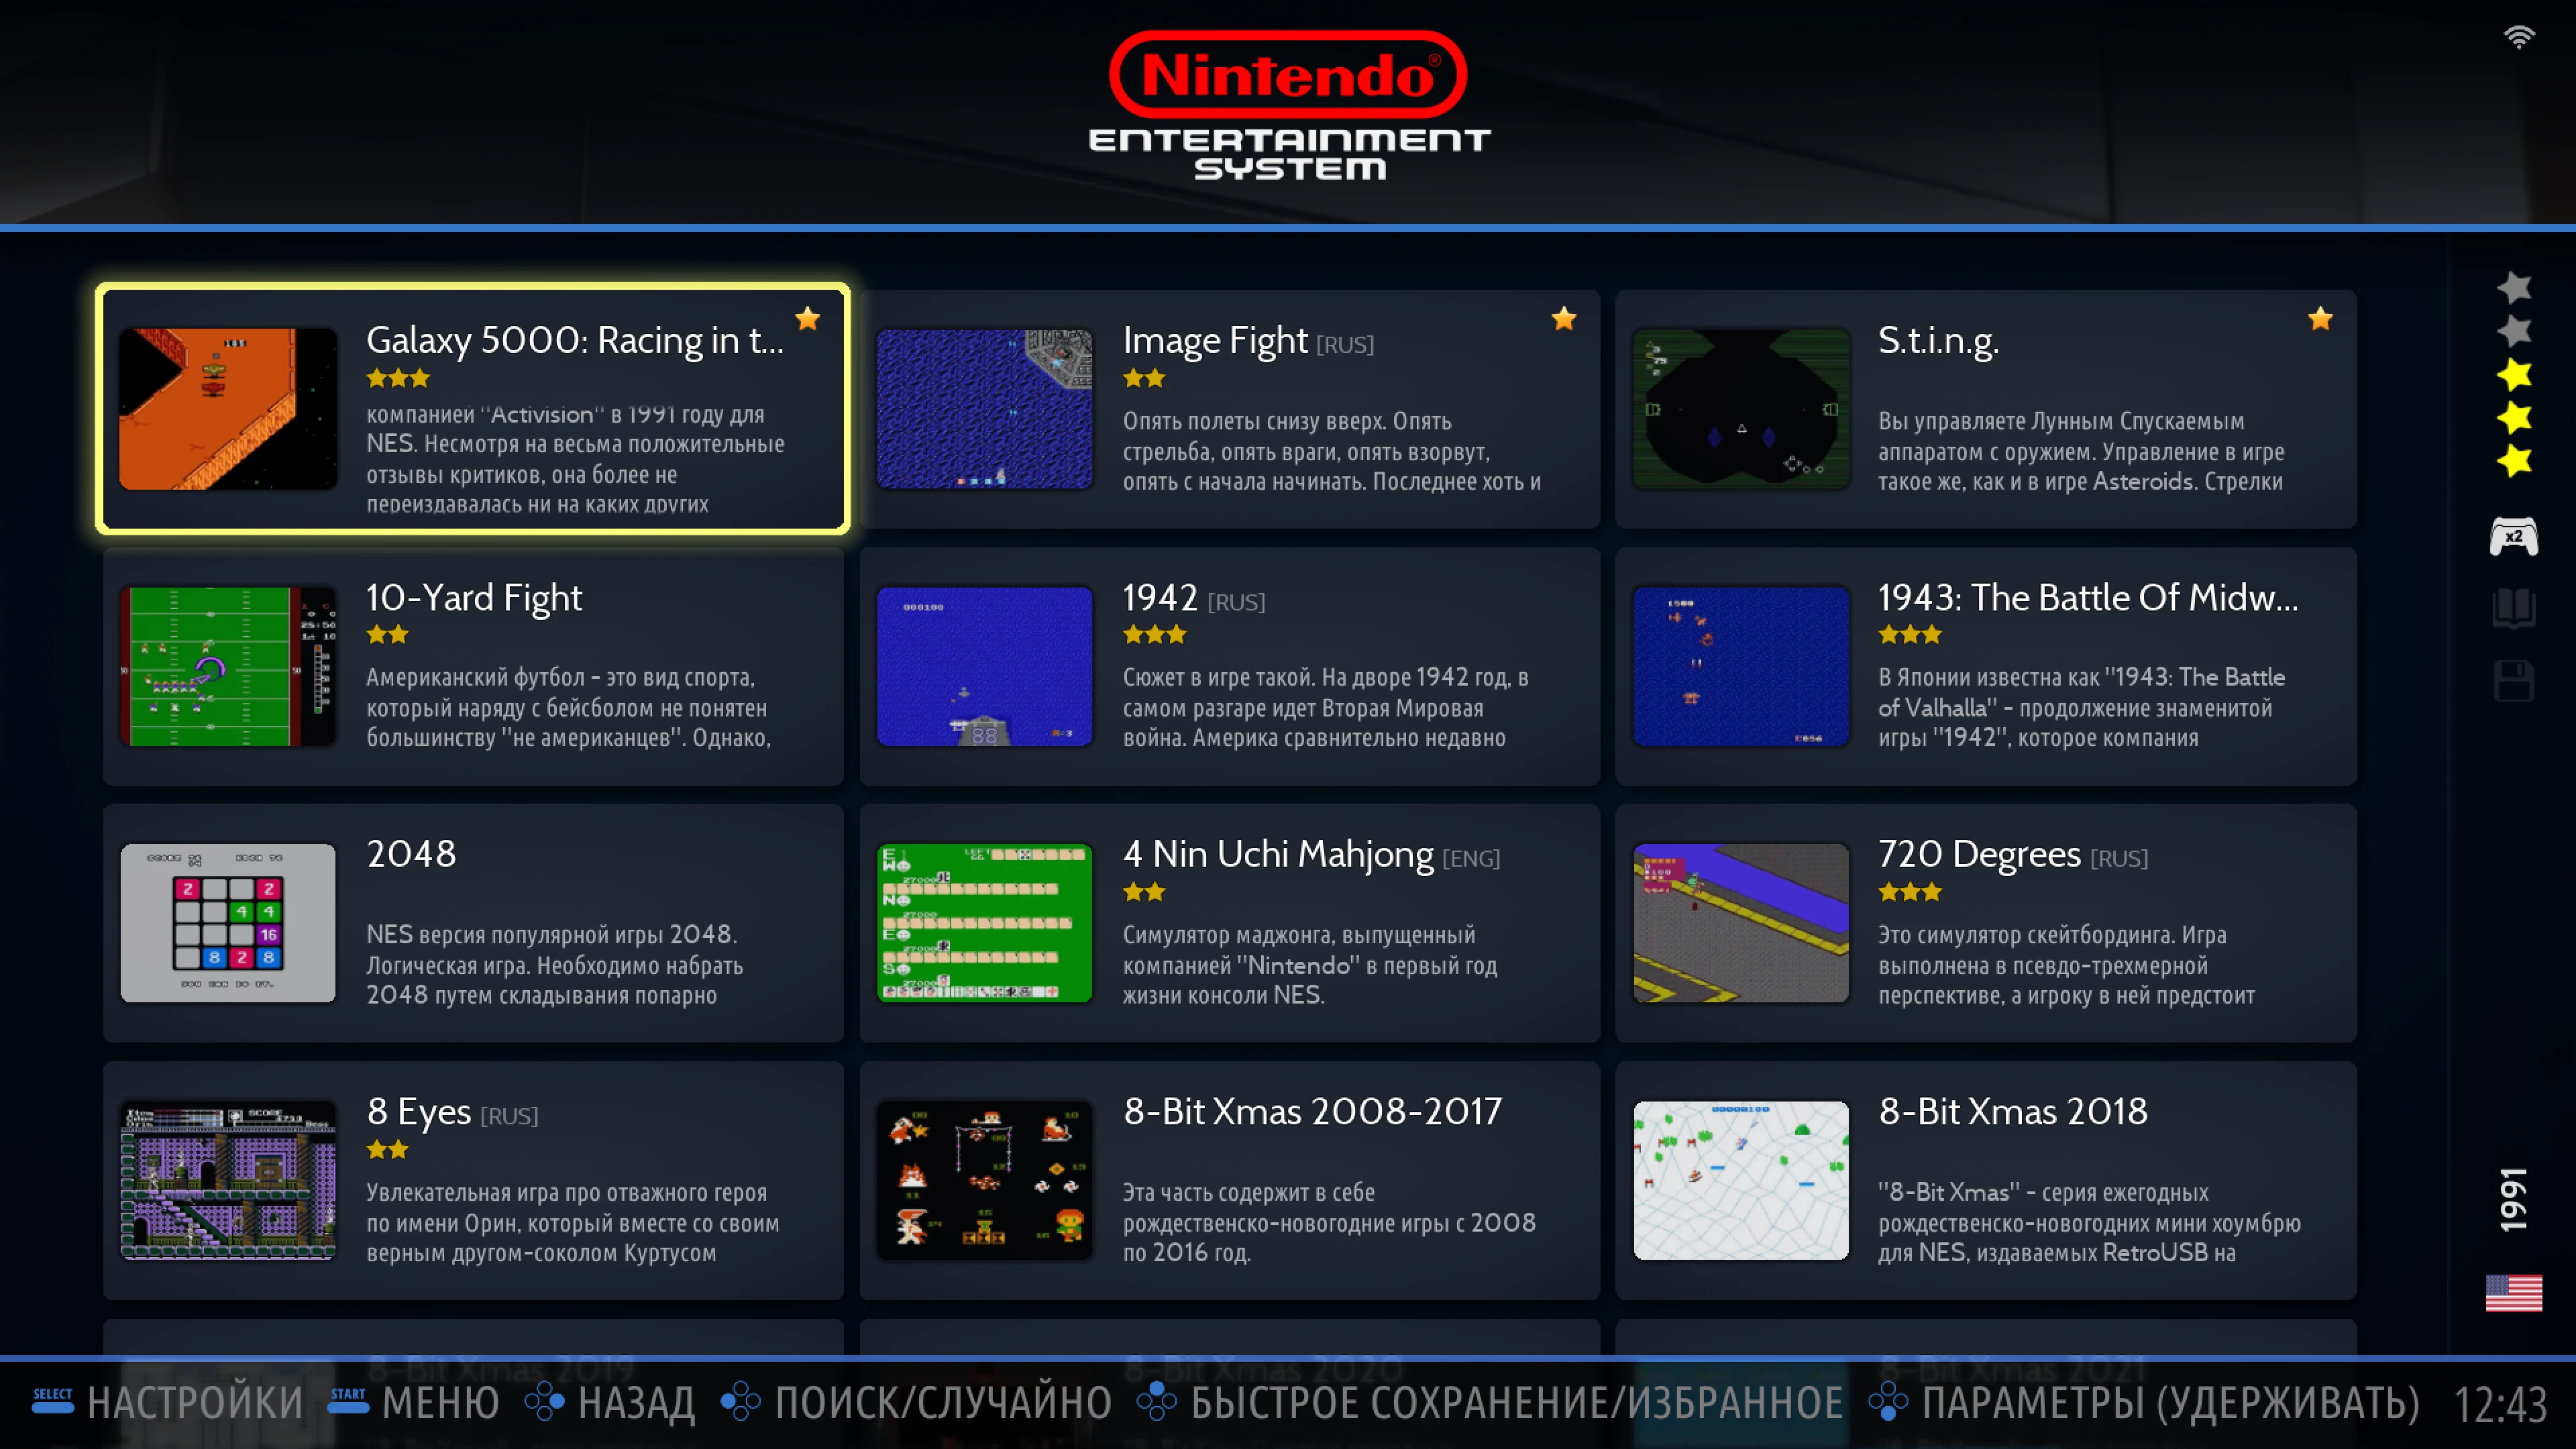Open 10-Yard Fight screenshot thumbnail

tap(228, 666)
